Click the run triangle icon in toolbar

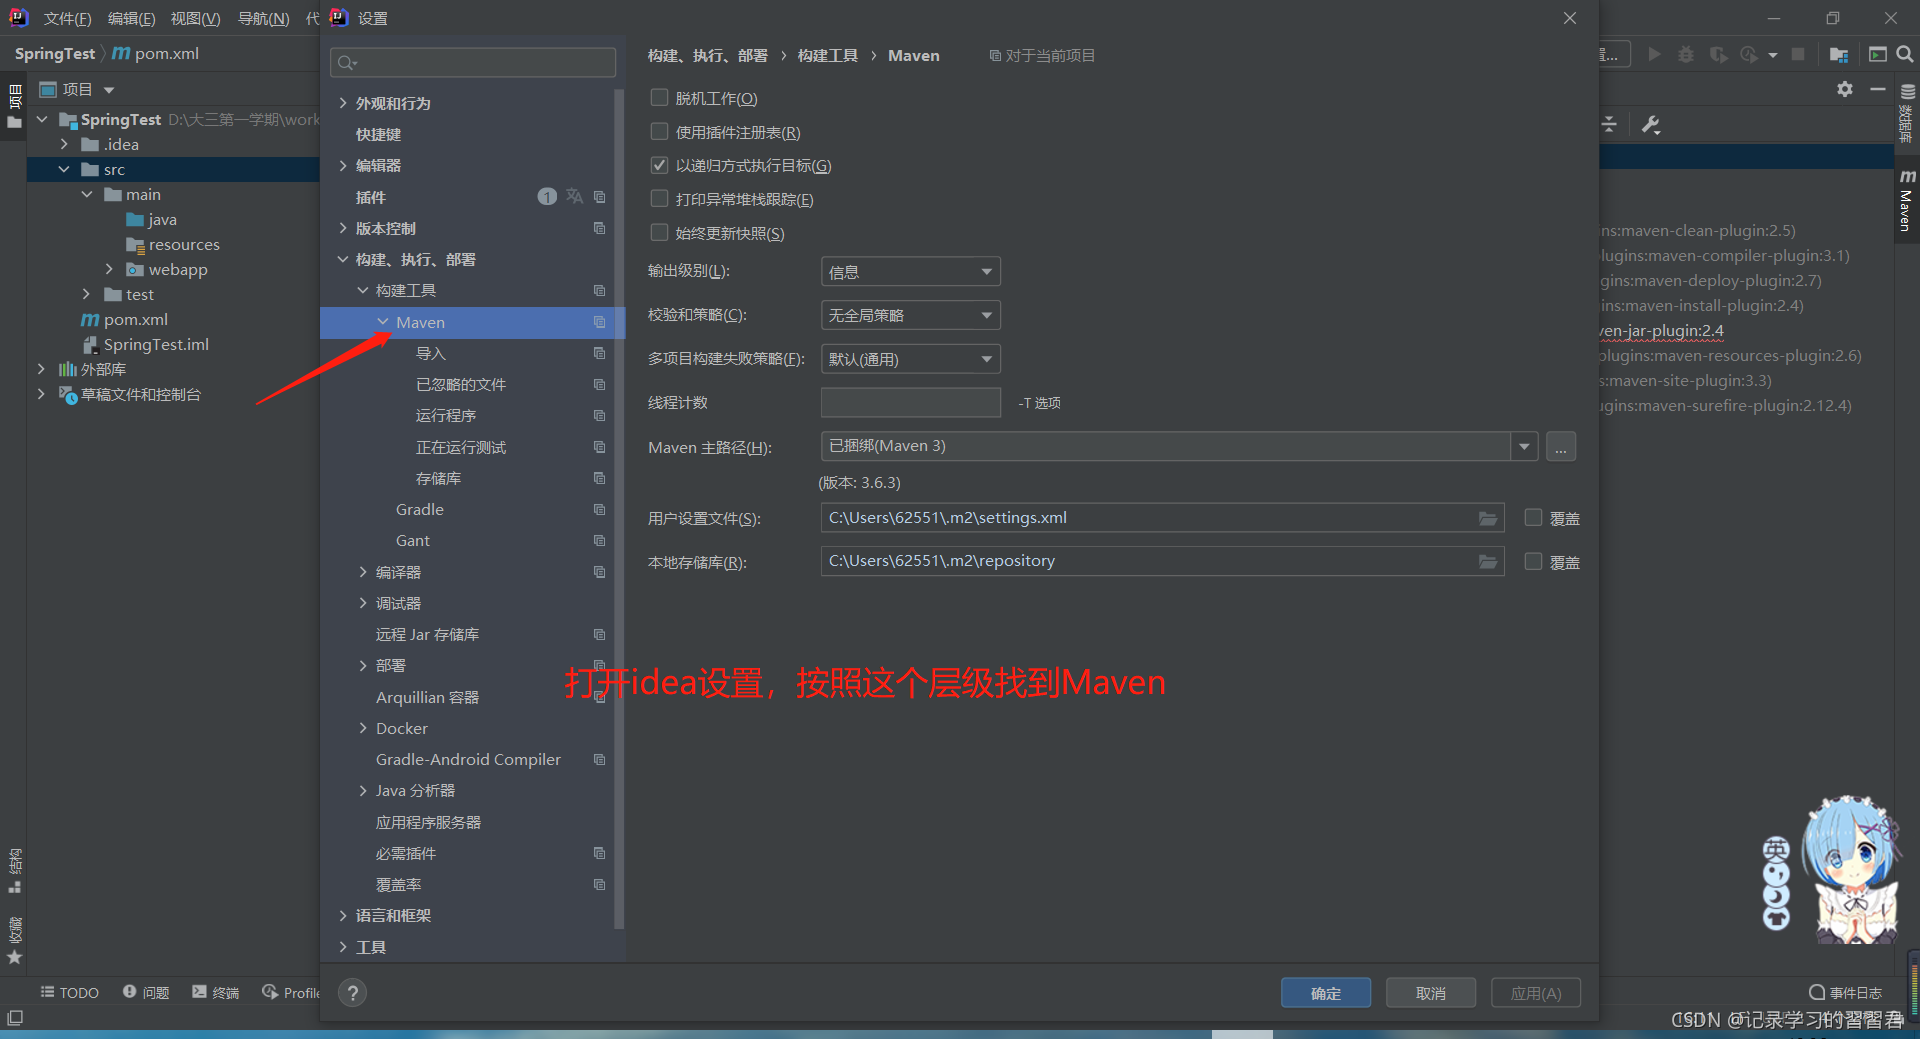pos(1655,54)
